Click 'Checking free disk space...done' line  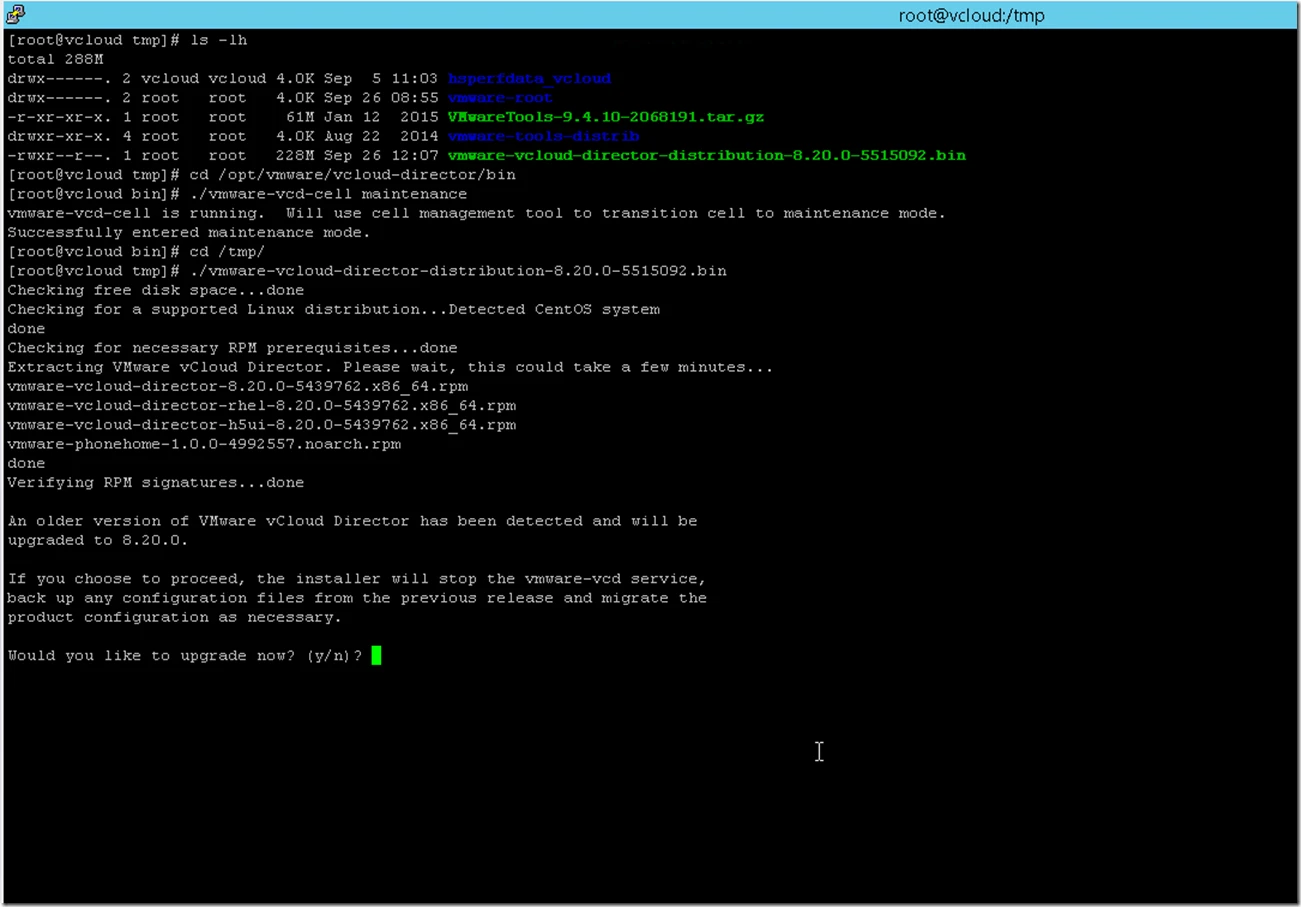coord(156,290)
